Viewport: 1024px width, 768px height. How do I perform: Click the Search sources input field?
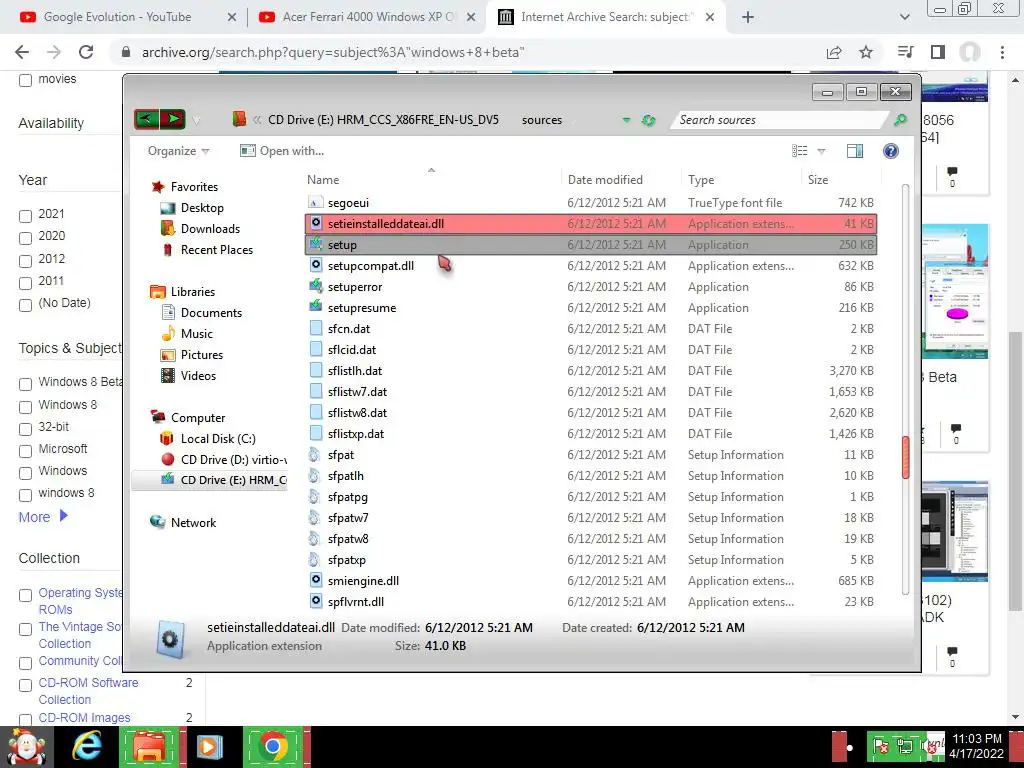[780, 120]
